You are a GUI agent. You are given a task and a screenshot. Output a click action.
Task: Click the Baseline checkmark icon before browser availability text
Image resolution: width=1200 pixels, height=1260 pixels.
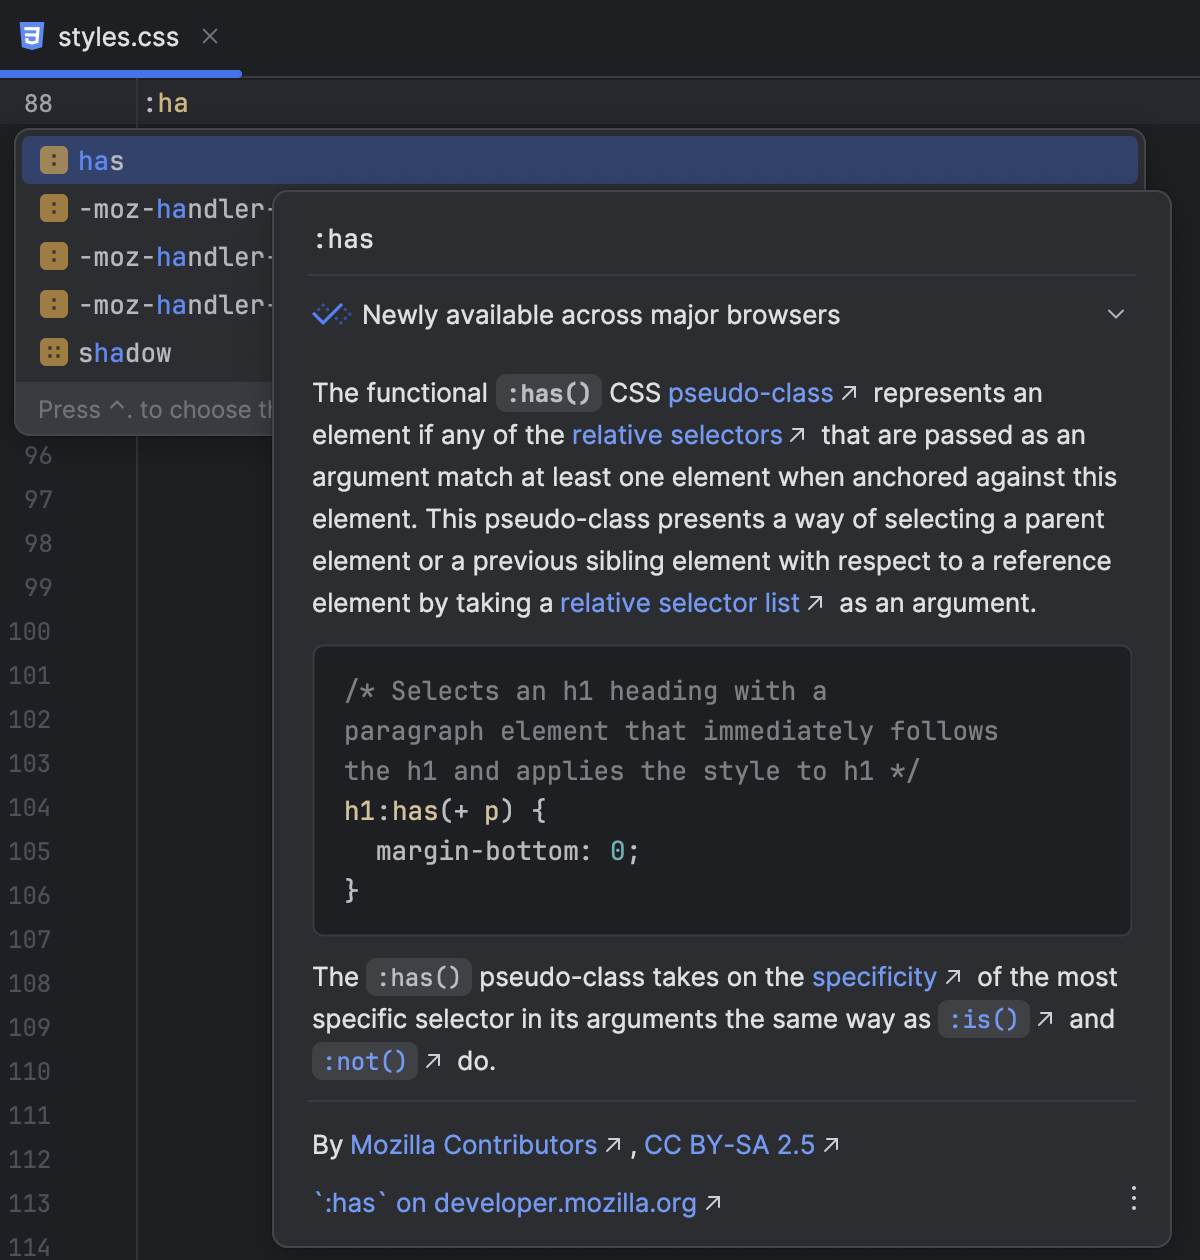click(x=330, y=314)
